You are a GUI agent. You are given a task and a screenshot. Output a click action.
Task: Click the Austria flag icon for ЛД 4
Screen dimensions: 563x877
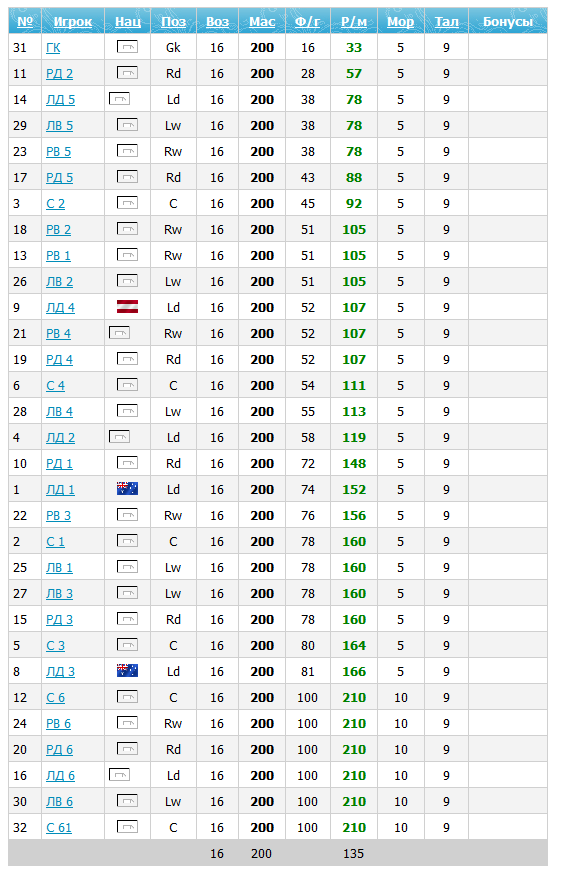coord(127,307)
